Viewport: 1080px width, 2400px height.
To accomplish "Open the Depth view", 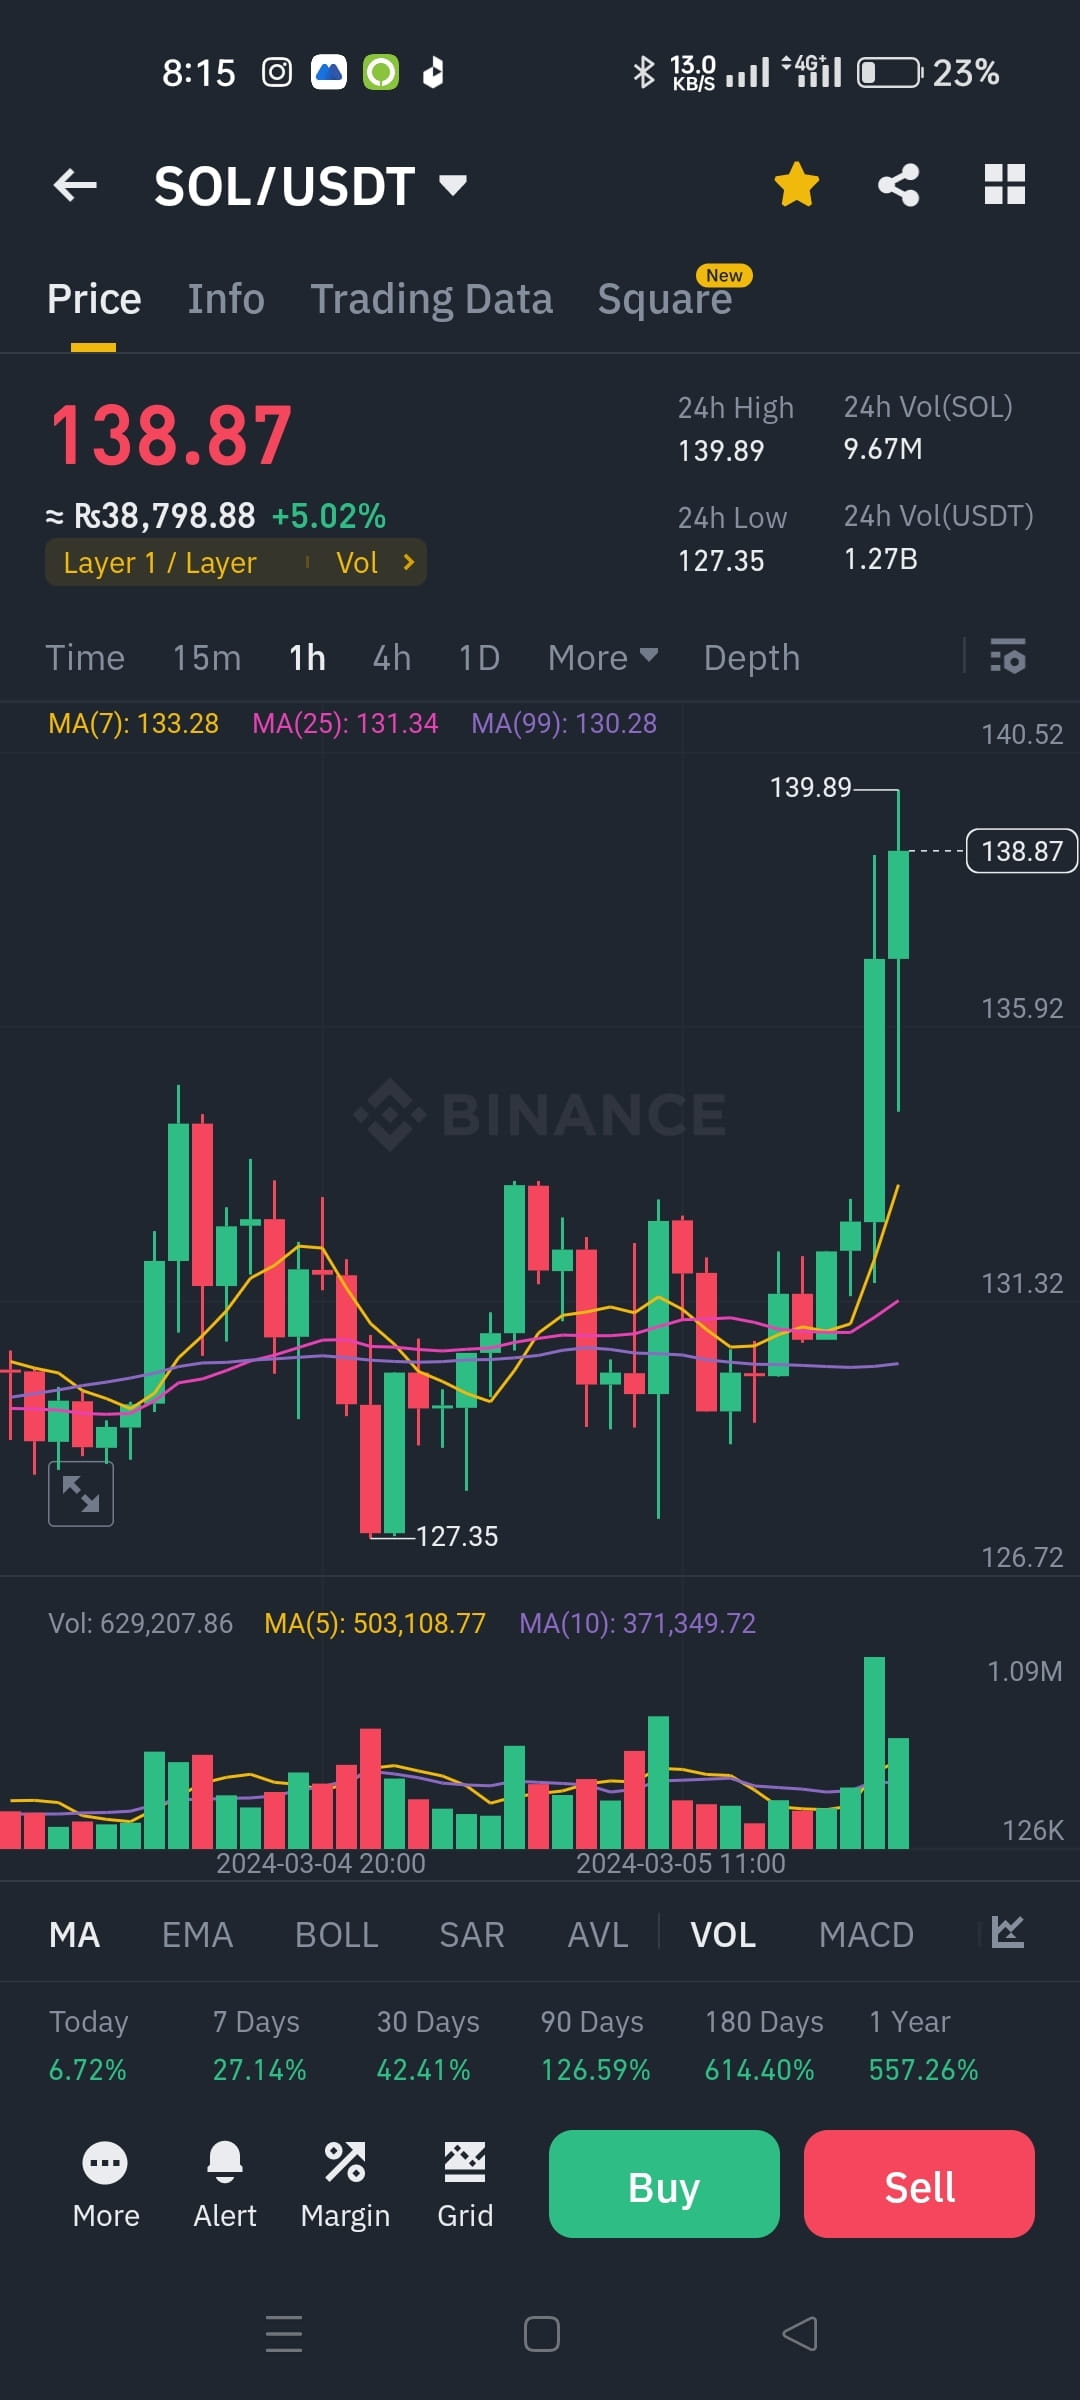I will point(751,657).
